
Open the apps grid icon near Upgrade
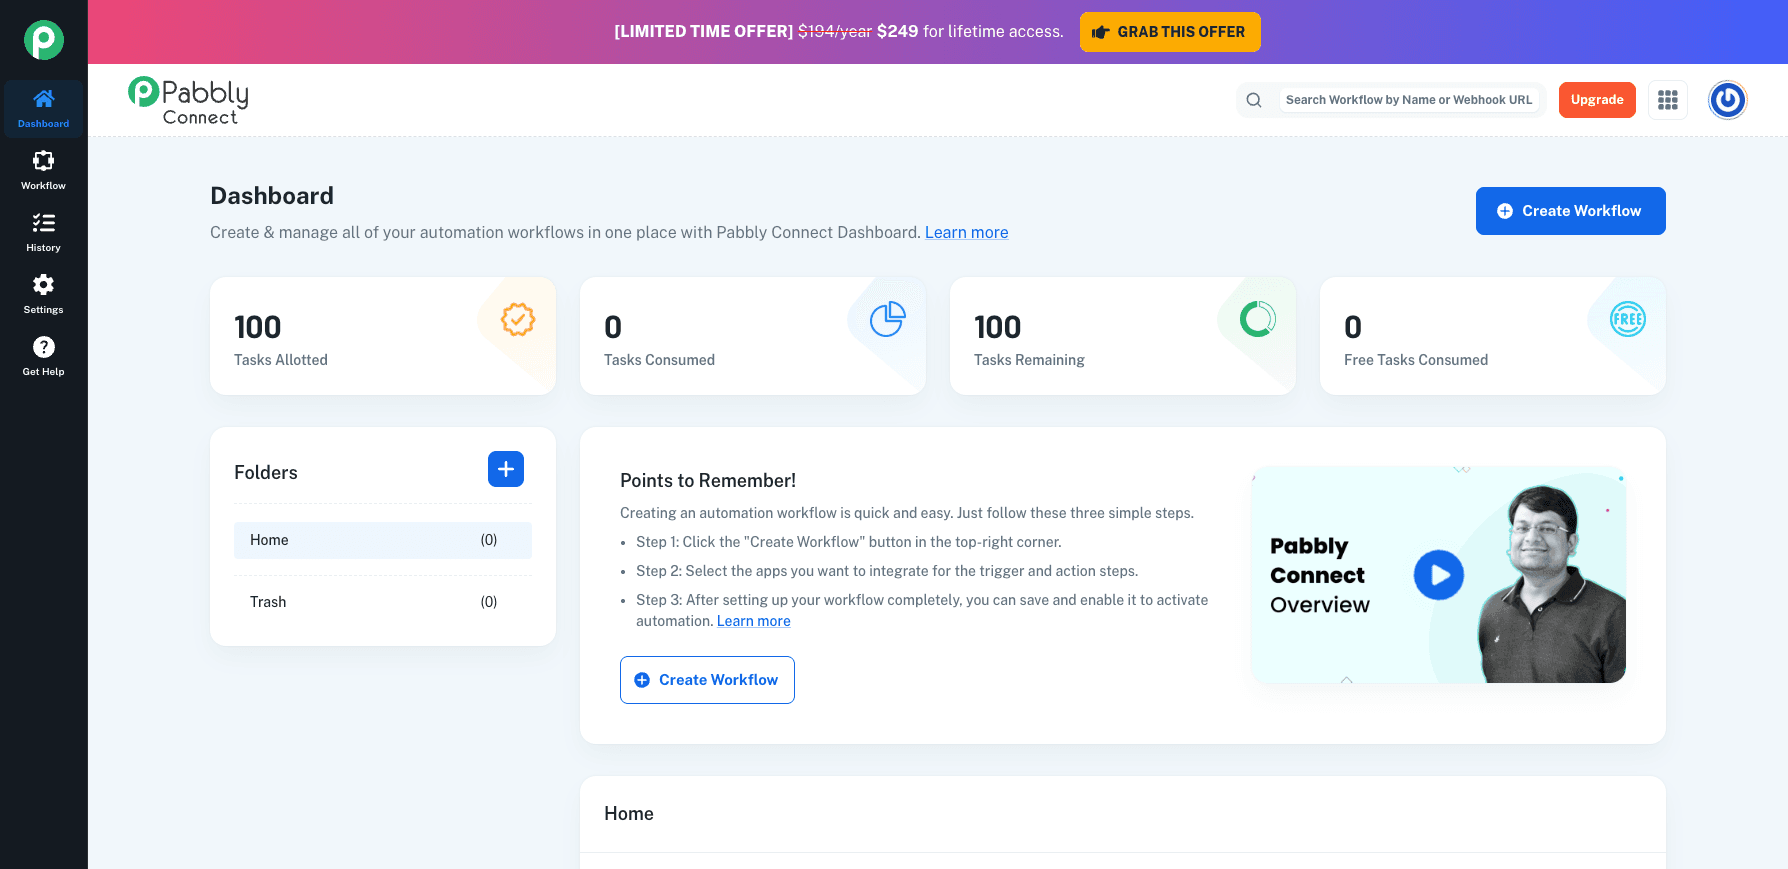click(x=1667, y=100)
